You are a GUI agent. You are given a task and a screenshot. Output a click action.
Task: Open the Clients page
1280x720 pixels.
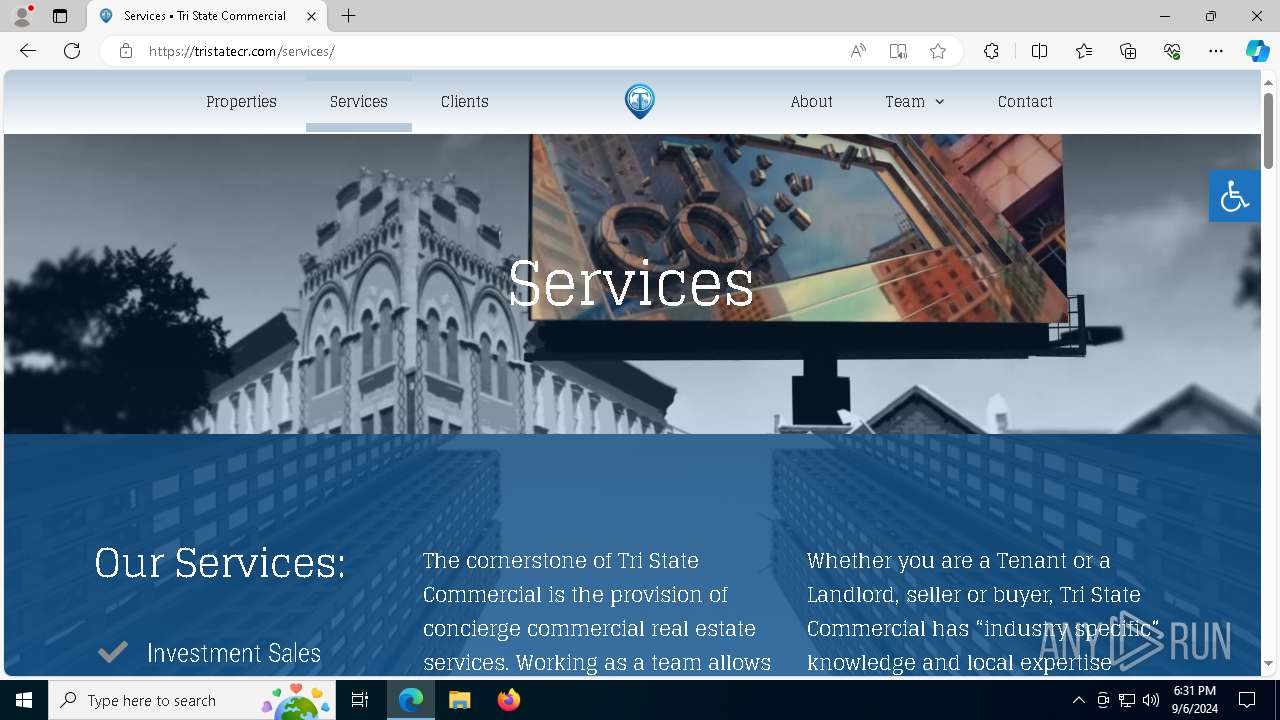465,102
